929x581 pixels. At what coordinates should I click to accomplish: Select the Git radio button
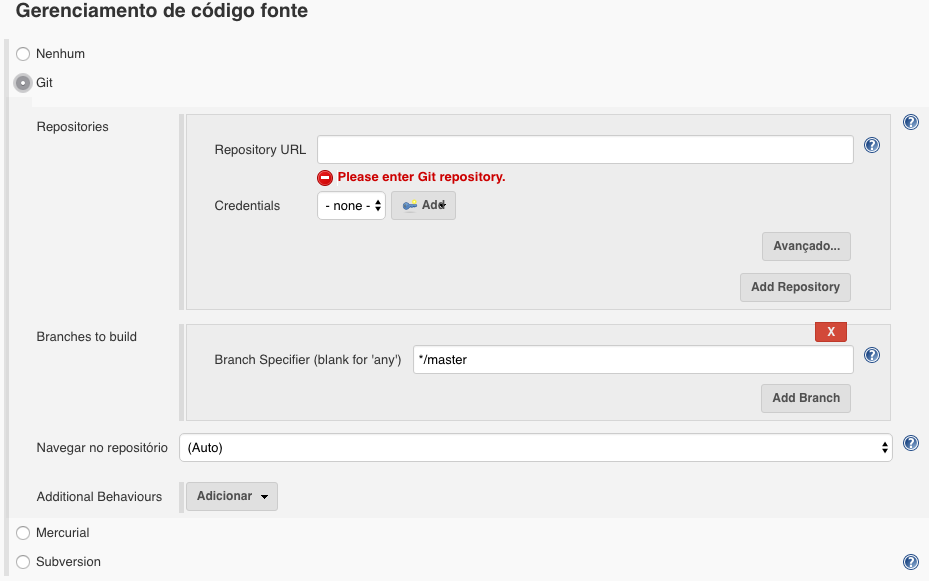coord(23,83)
